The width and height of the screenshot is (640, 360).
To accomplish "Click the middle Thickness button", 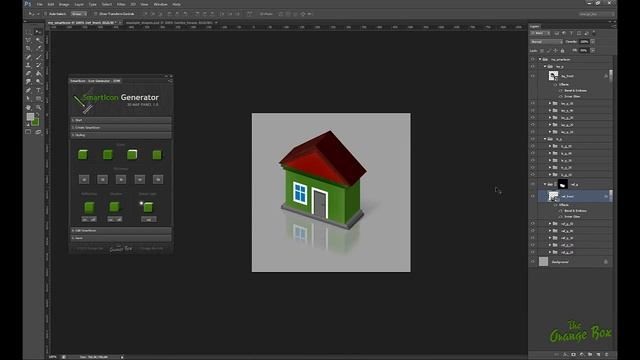I will coord(121,179).
